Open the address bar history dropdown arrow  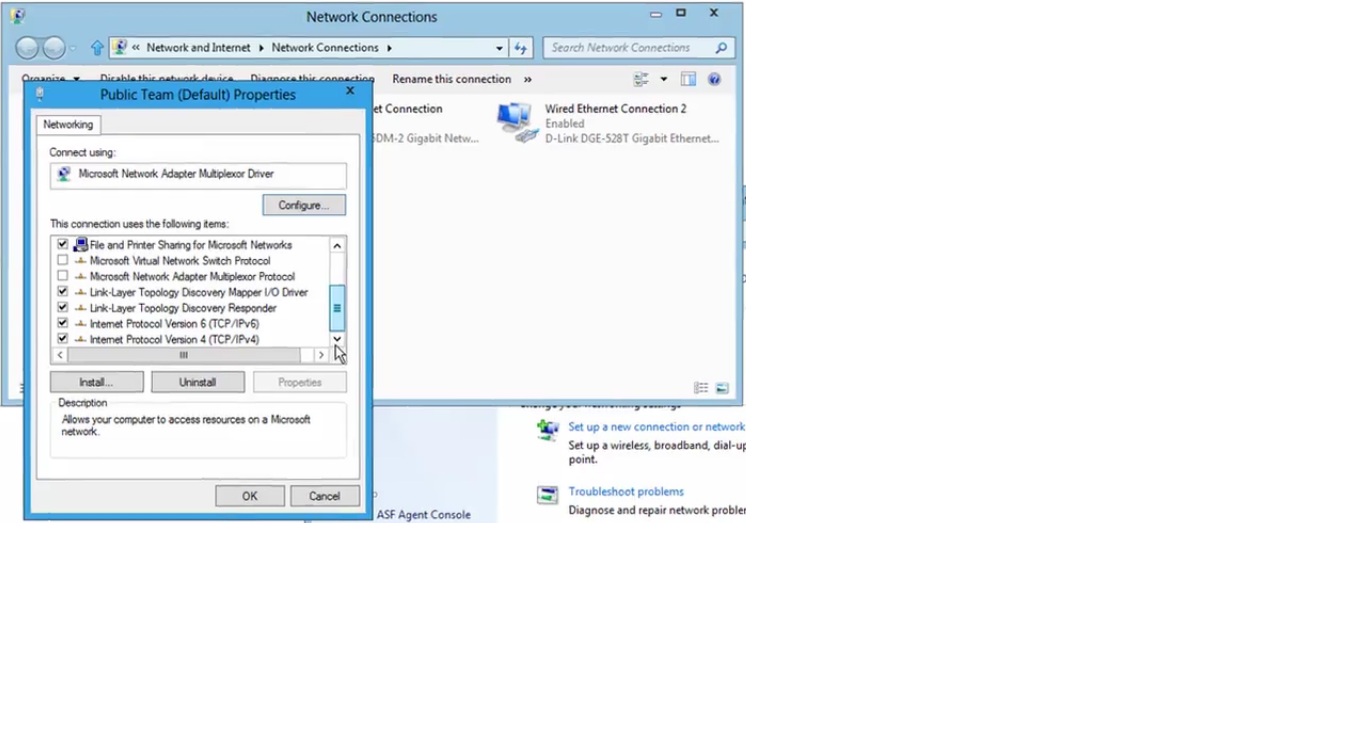[499, 48]
